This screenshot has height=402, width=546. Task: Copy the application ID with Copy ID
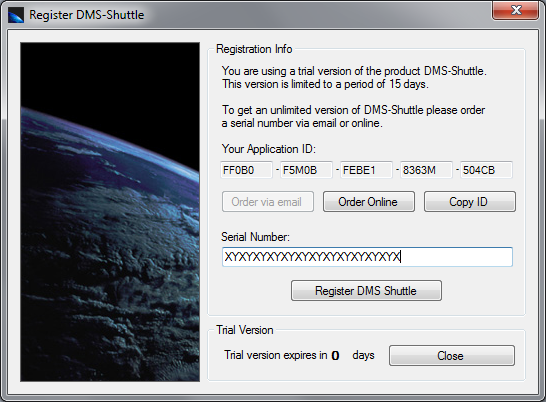[469, 202]
